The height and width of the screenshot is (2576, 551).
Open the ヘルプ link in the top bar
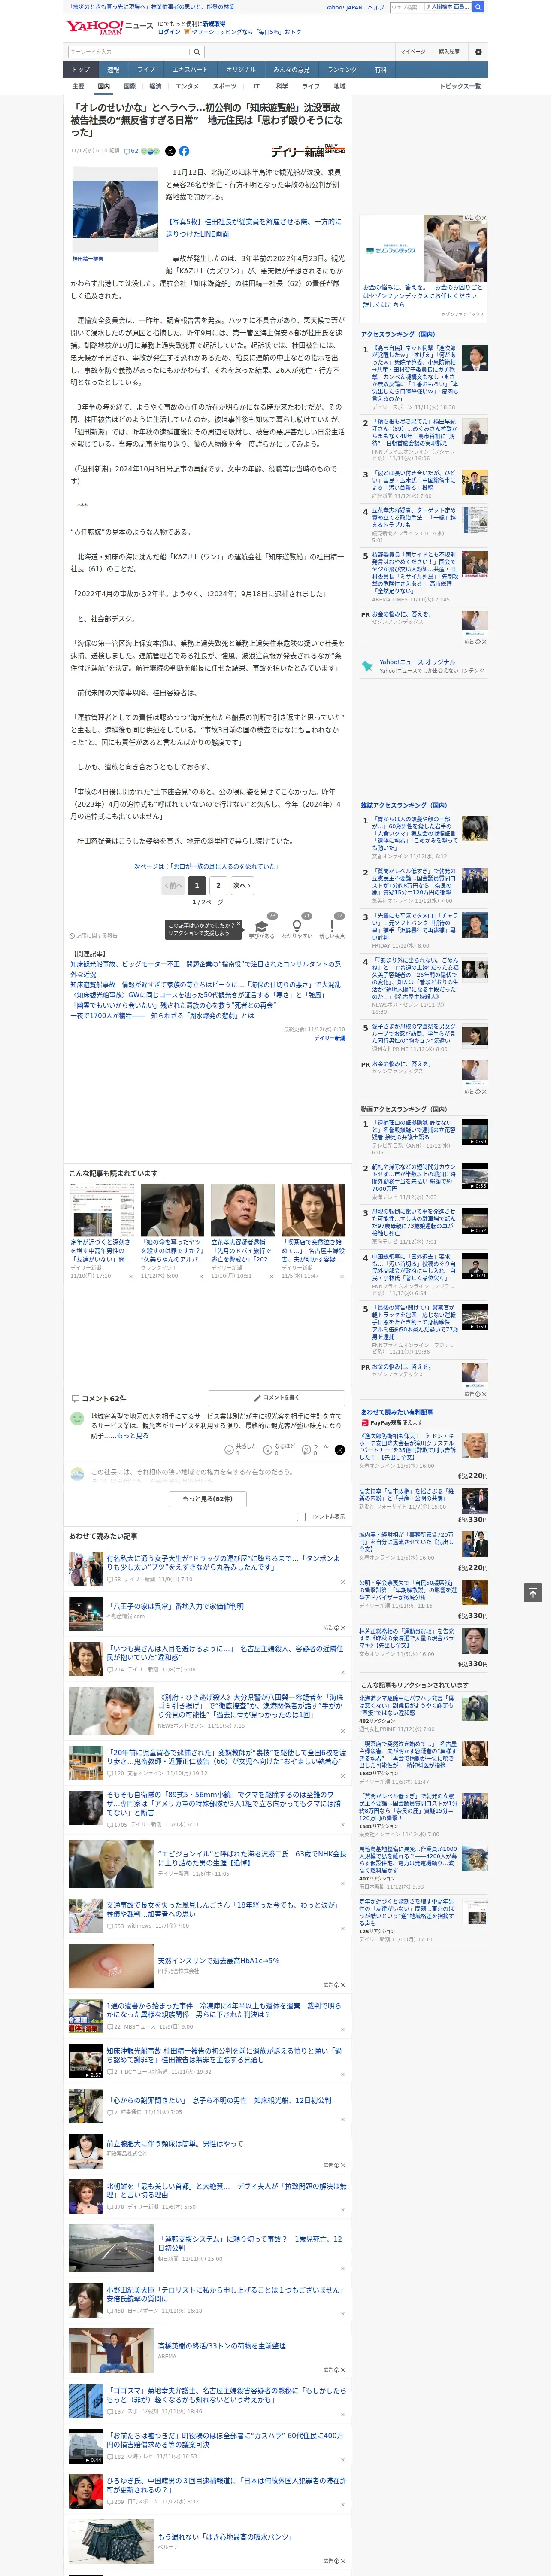376,7
